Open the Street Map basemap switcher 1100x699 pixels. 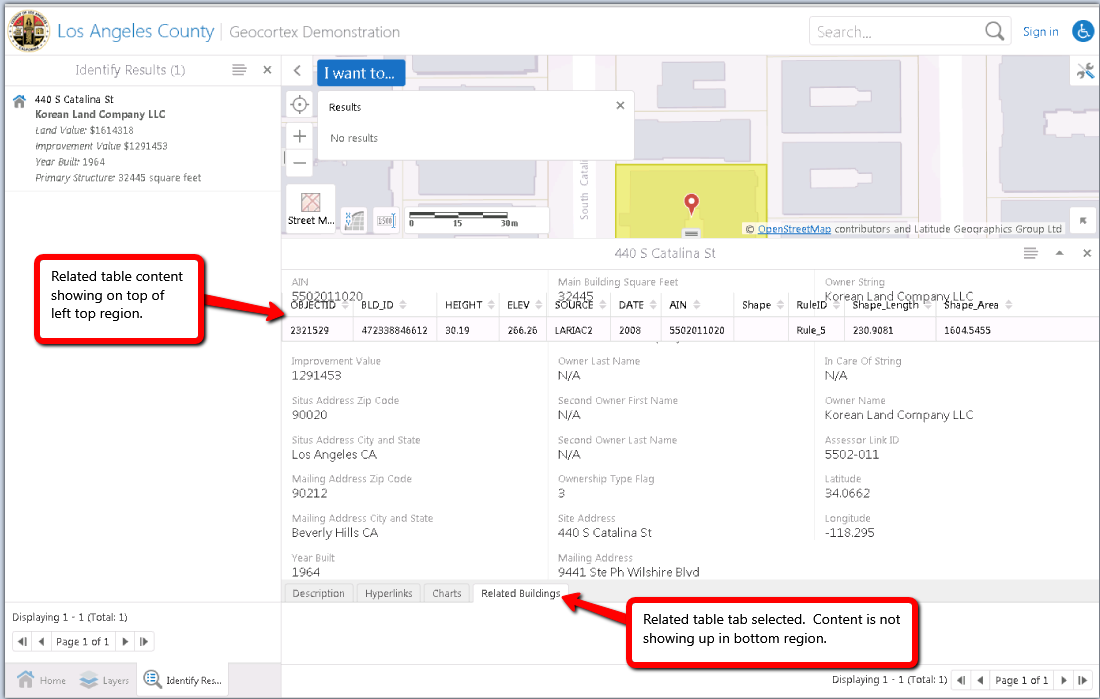pos(311,208)
